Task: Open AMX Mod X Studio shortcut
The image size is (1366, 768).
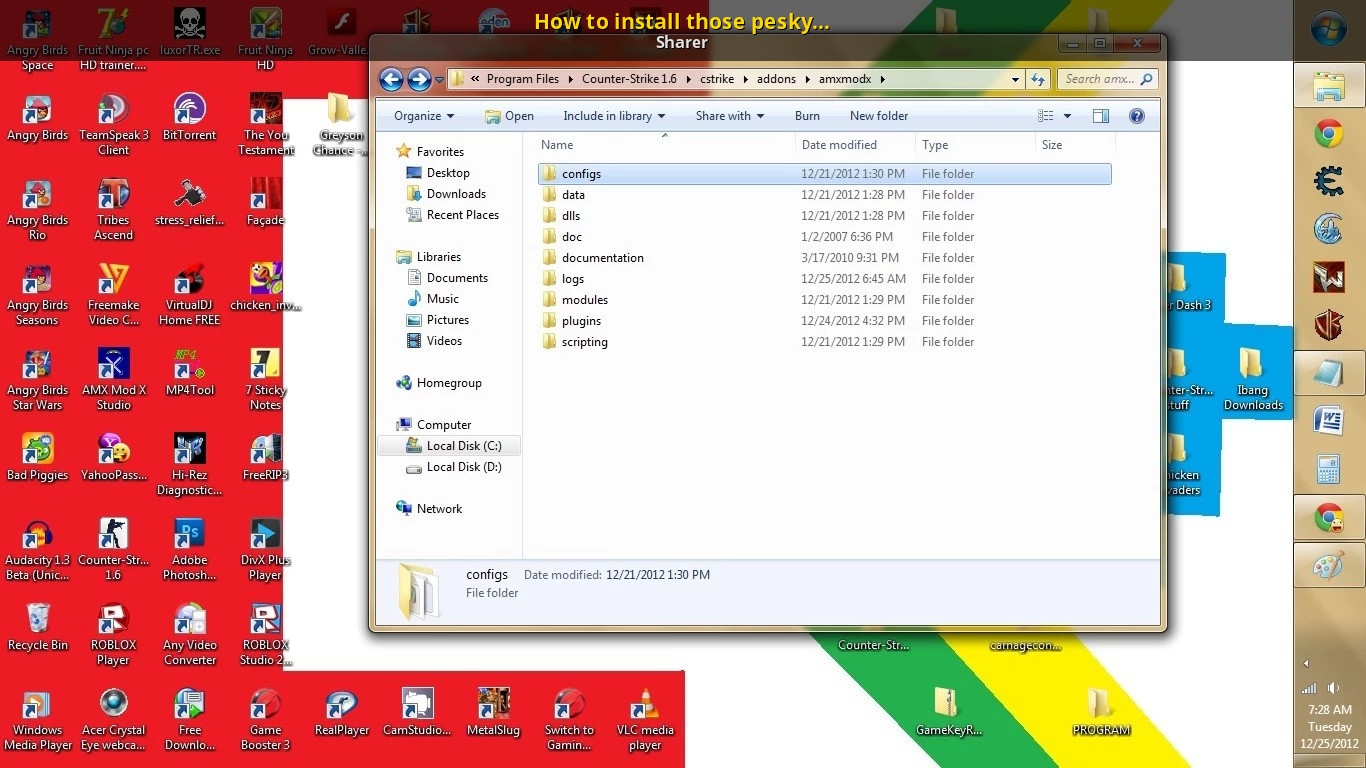Action: [x=113, y=379]
